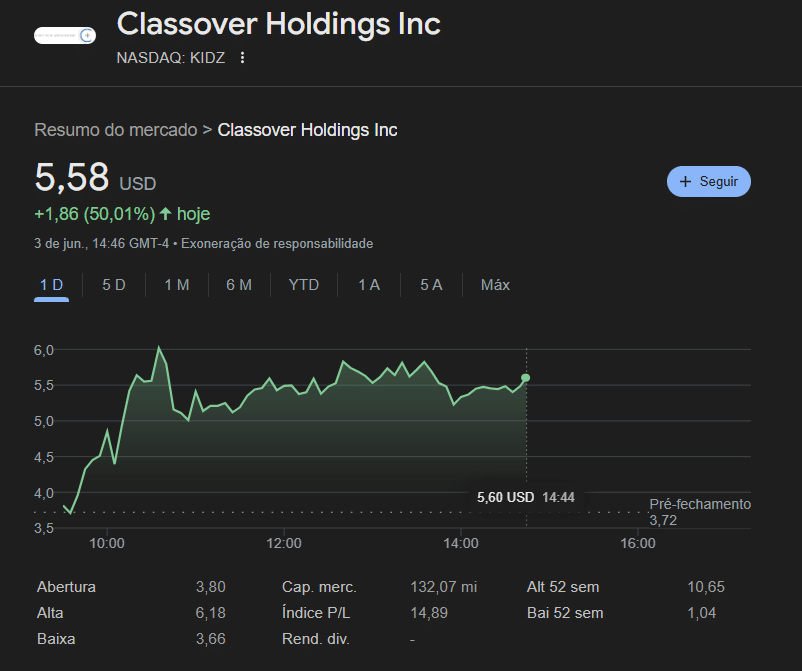Switch to the 5 A range tab
This screenshot has height=671, width=802.
coord(431,285)
